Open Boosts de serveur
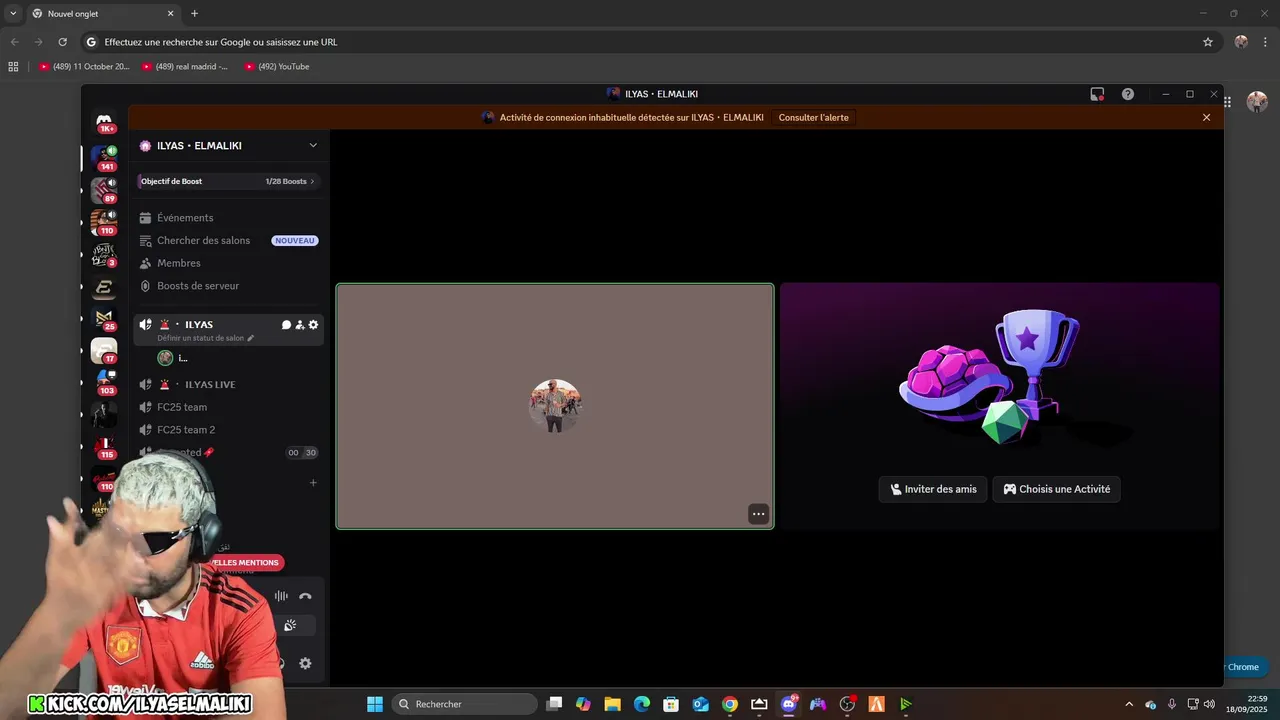The width and height of the screenshot is (1280, 720). pos(228,286)
